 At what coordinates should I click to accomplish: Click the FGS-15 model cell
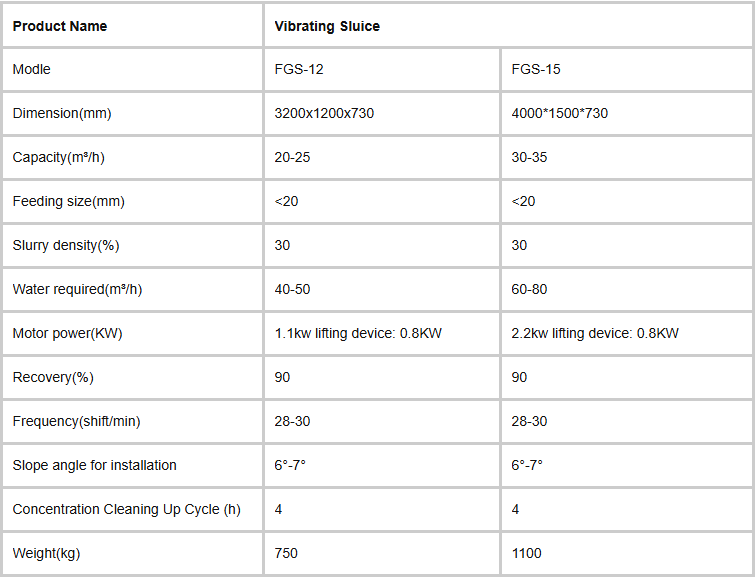coord(536,70)
